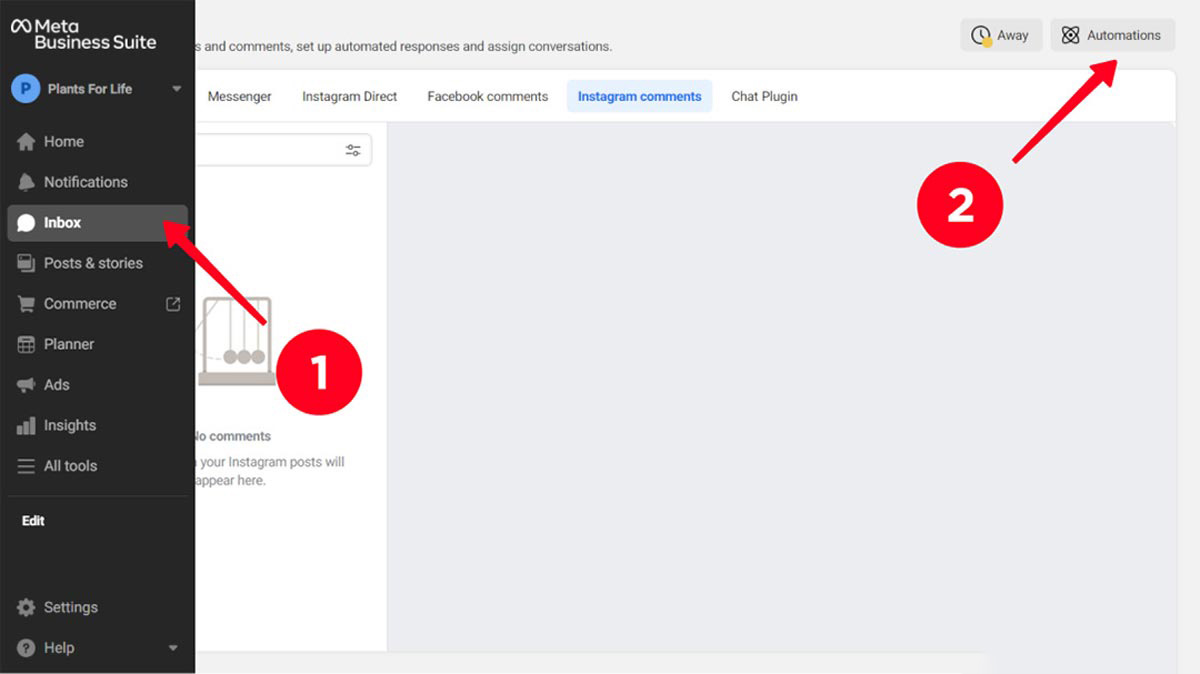
Task: Click the Planner calendar grid icon
Action: click(26, 344)
